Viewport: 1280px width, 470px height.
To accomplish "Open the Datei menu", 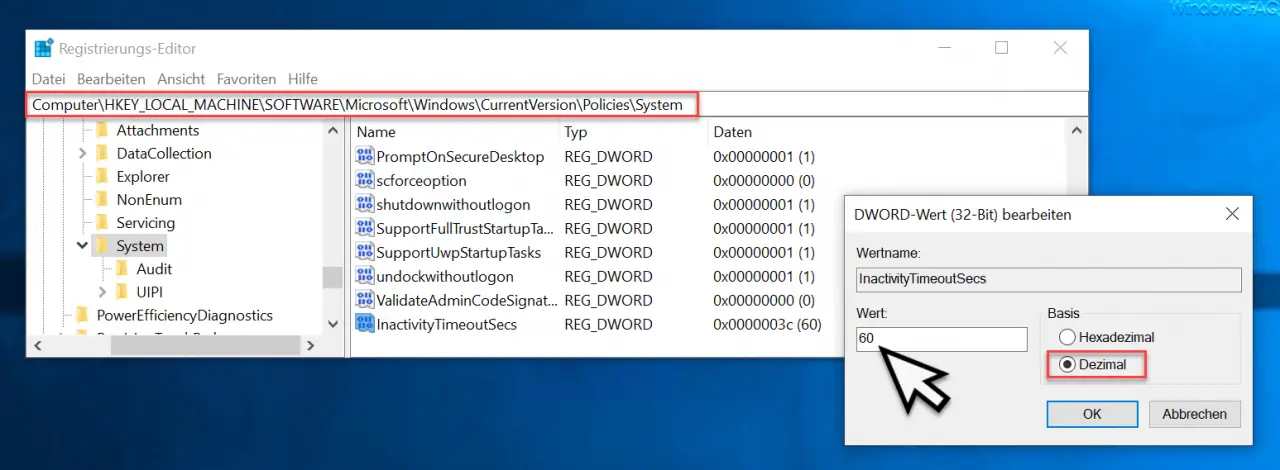I will (48, 78).
